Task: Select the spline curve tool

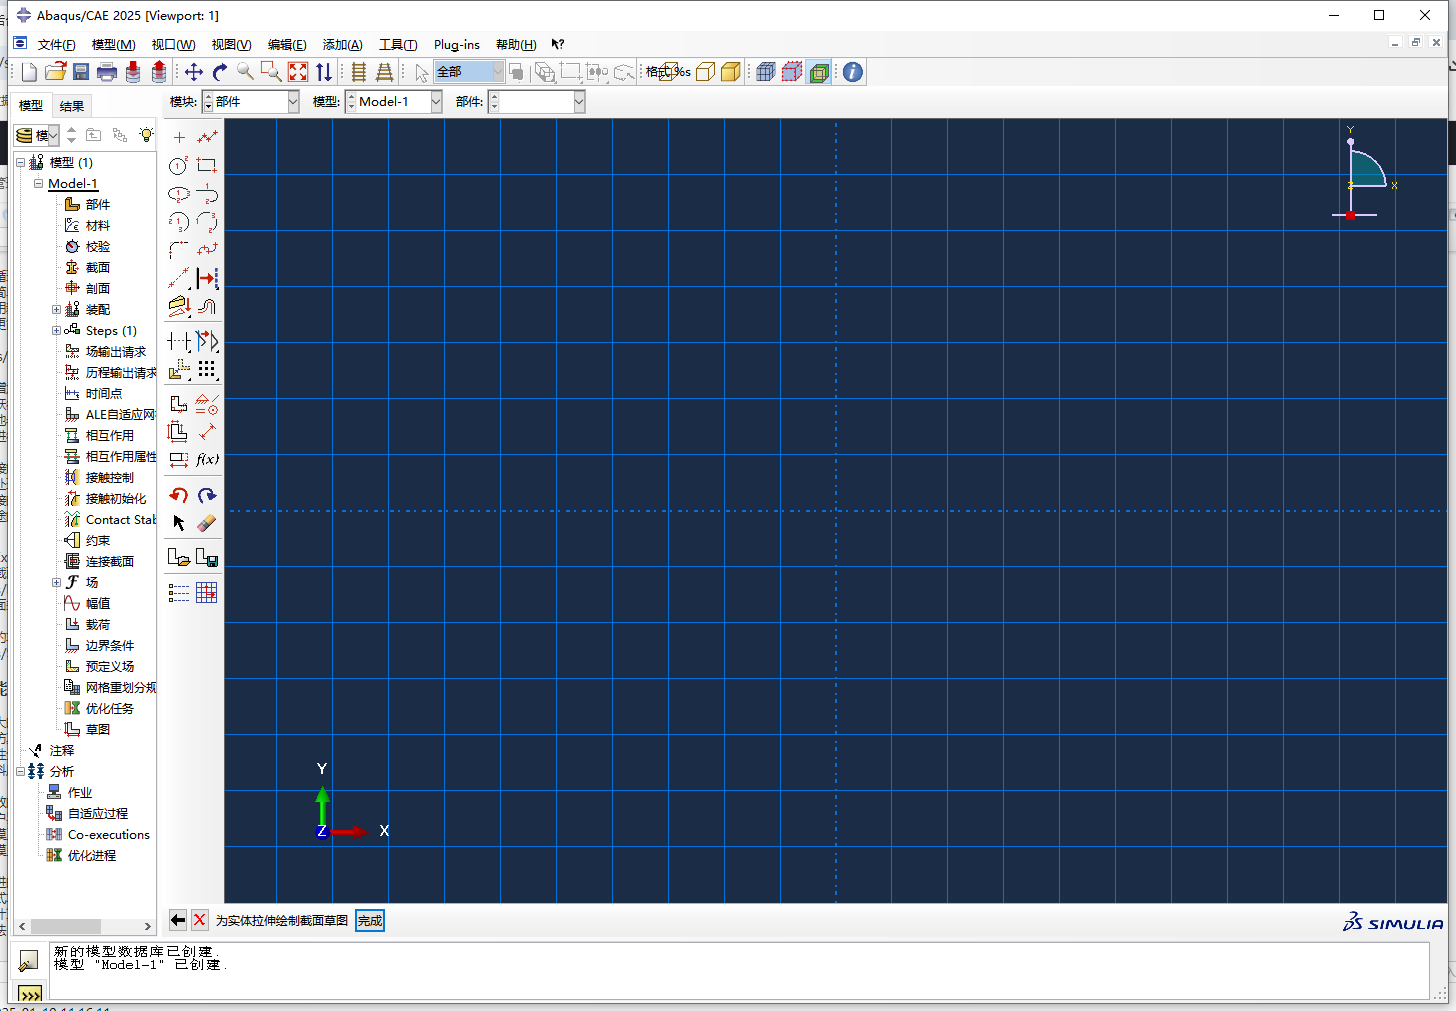Action: (206, 249)
